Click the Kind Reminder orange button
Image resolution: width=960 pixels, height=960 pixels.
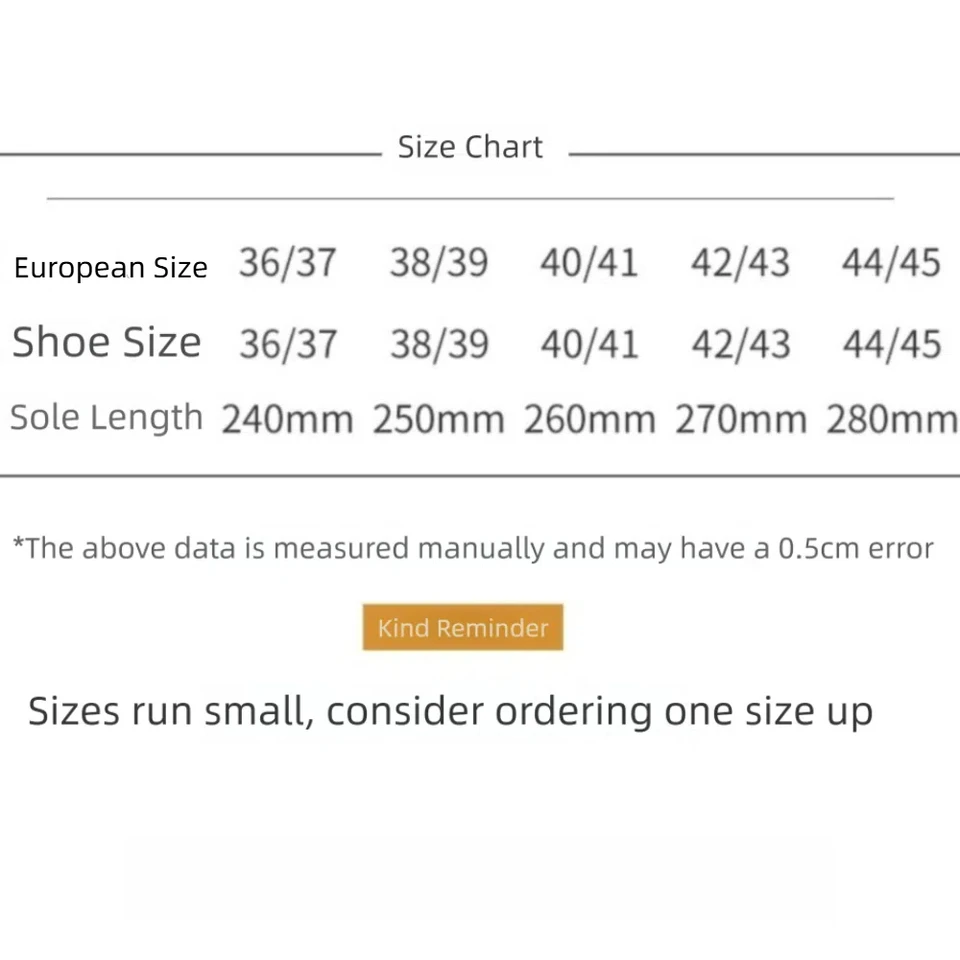tap(463, 628)
